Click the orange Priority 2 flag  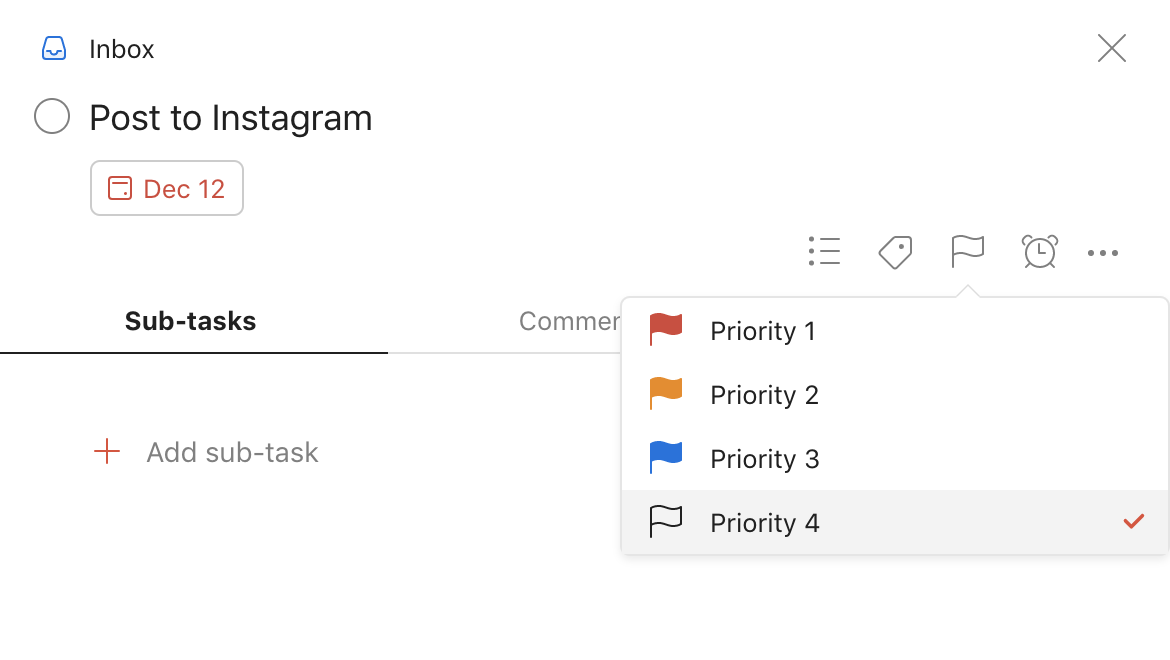666,394
